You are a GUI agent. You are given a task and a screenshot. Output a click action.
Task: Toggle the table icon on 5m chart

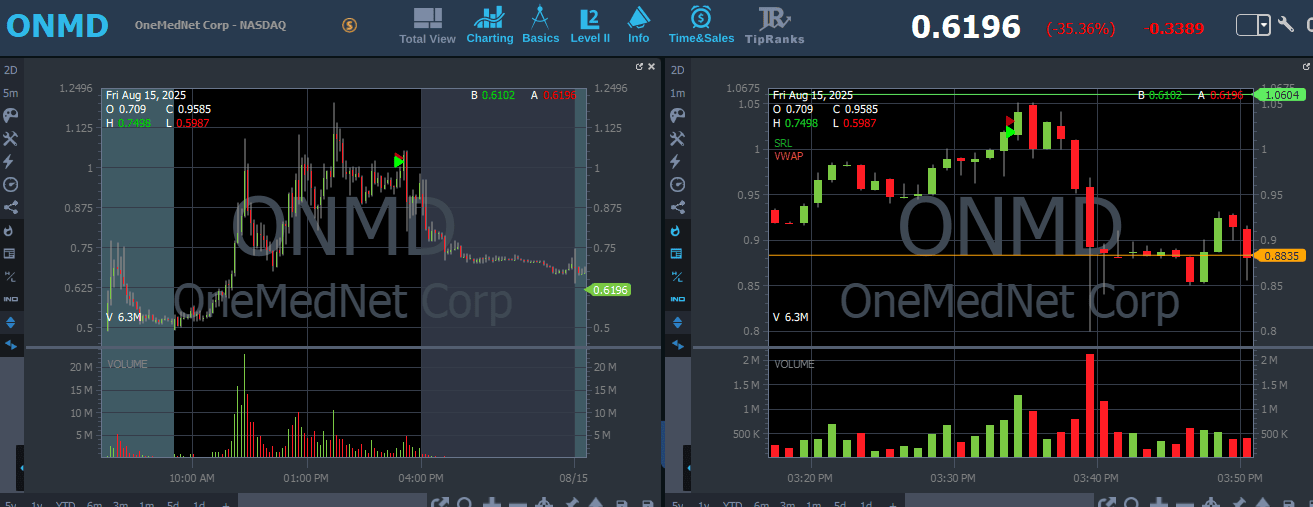(11, 253)
